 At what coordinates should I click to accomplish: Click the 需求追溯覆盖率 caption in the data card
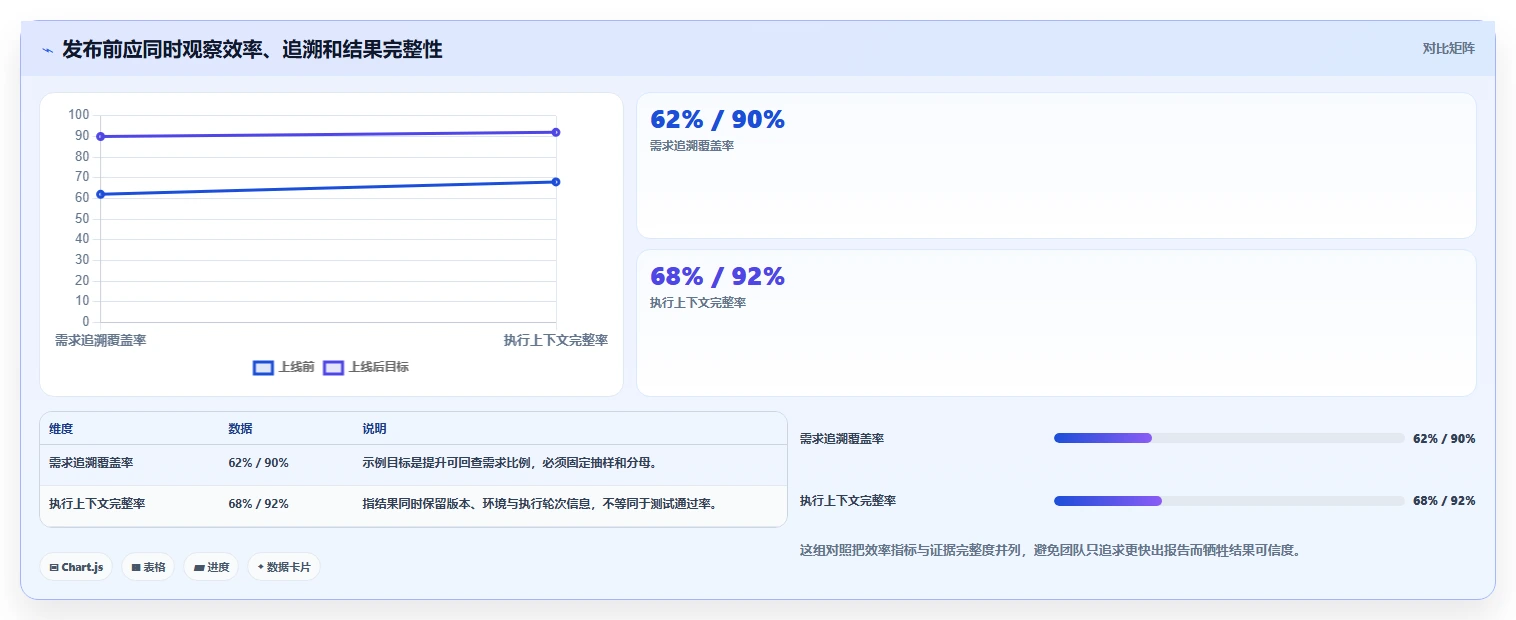692,146
